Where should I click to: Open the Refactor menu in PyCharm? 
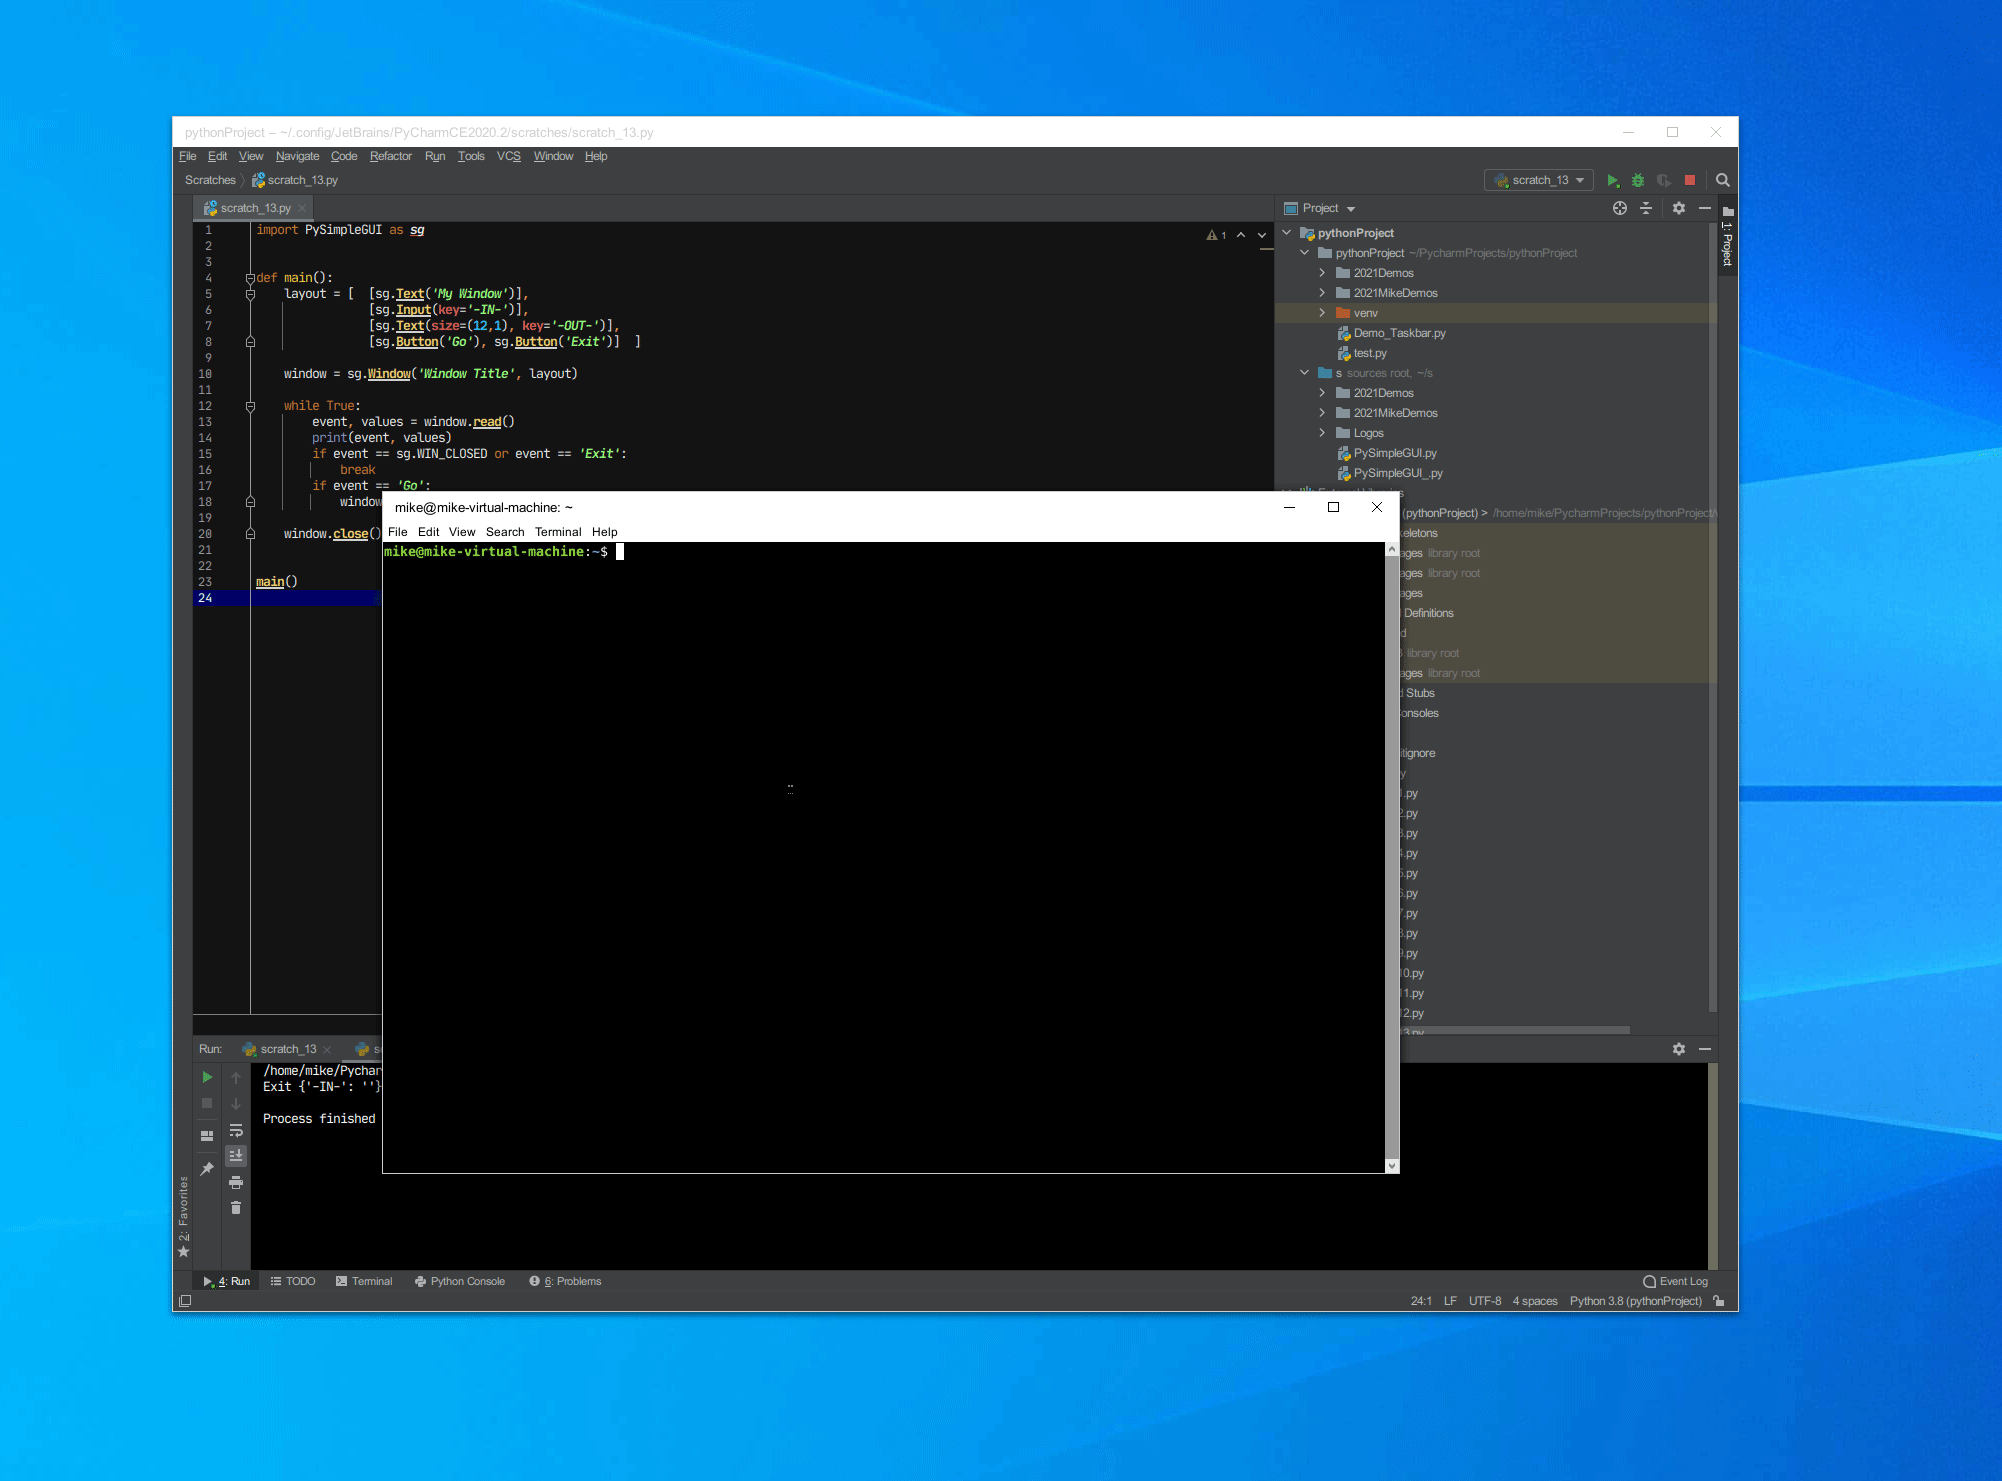tap(390, 156)
